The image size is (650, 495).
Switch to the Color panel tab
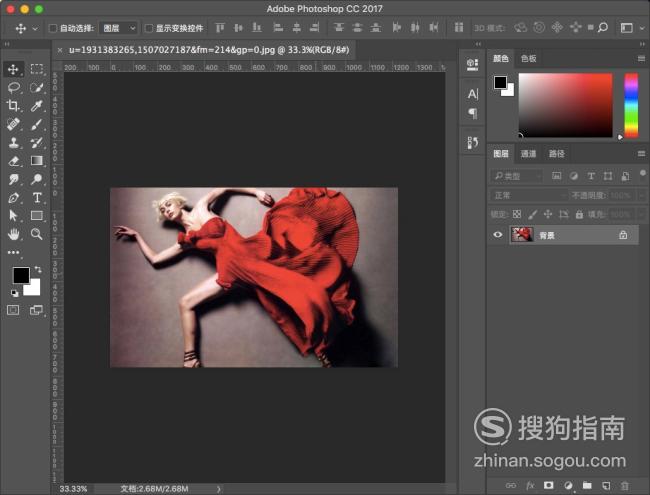501,58
